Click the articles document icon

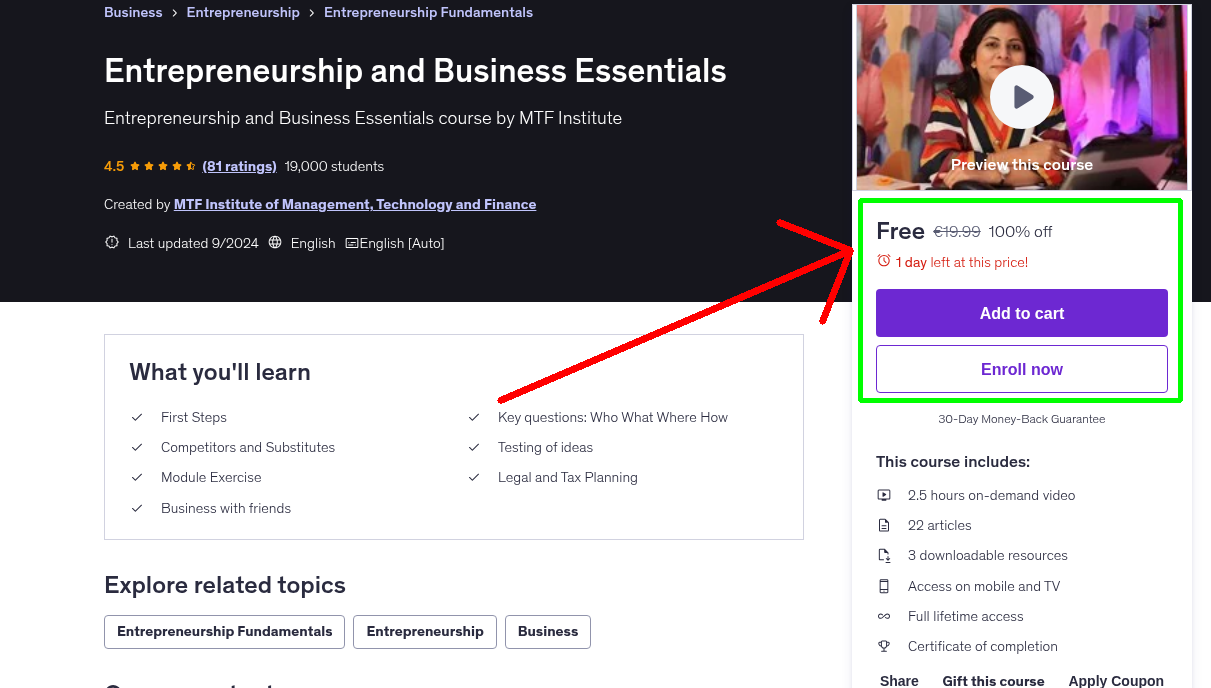884,525
